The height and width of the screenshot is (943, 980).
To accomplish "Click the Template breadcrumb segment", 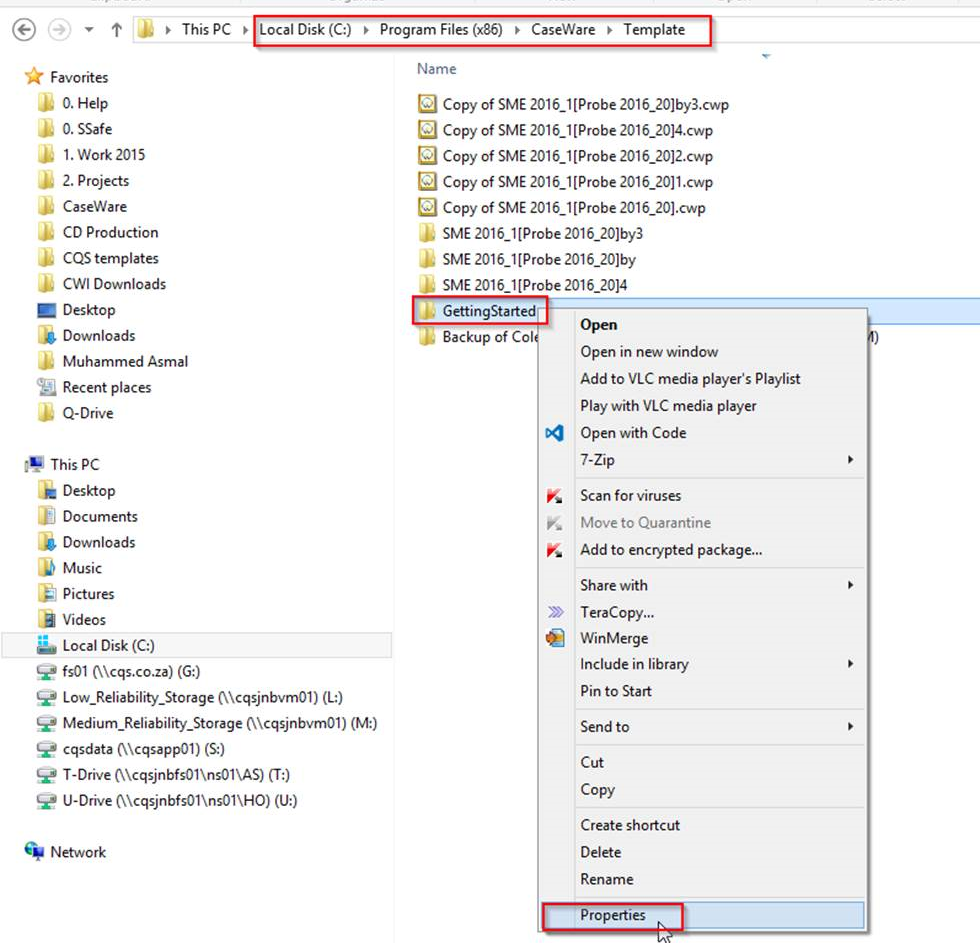I will tap(654, 29).
